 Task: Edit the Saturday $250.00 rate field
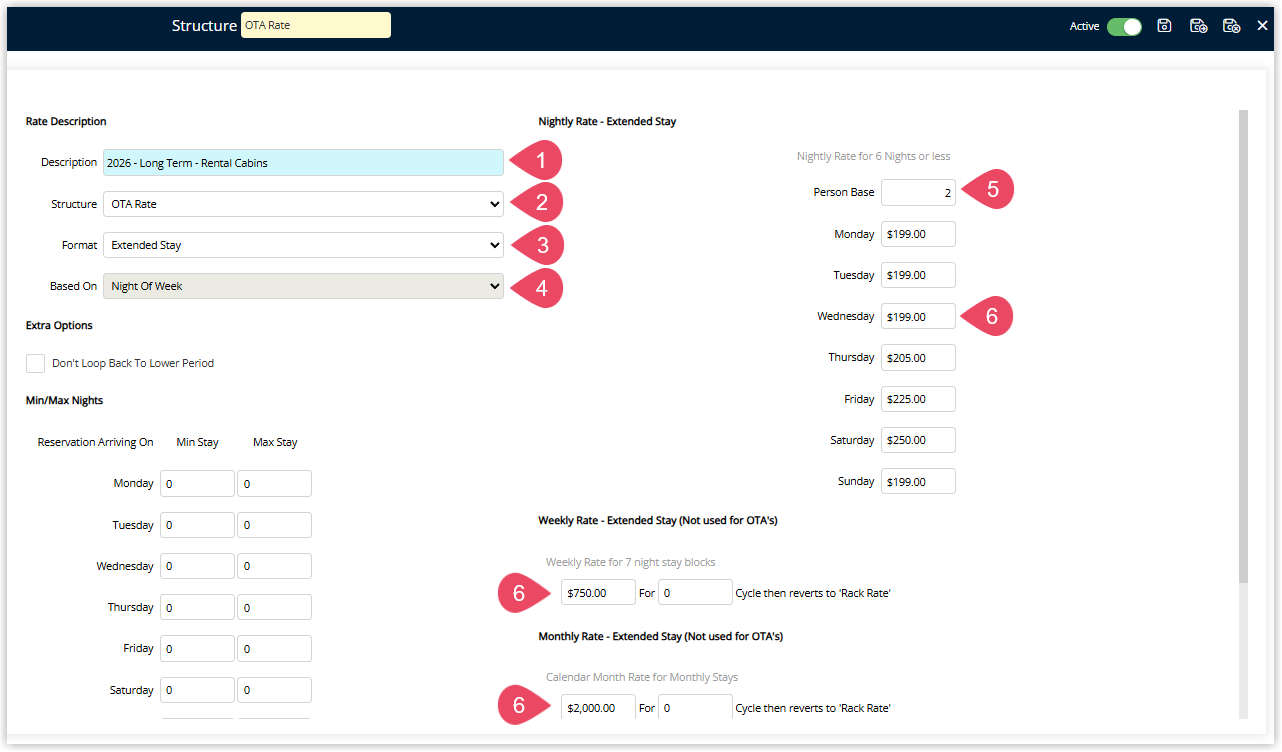918,440
